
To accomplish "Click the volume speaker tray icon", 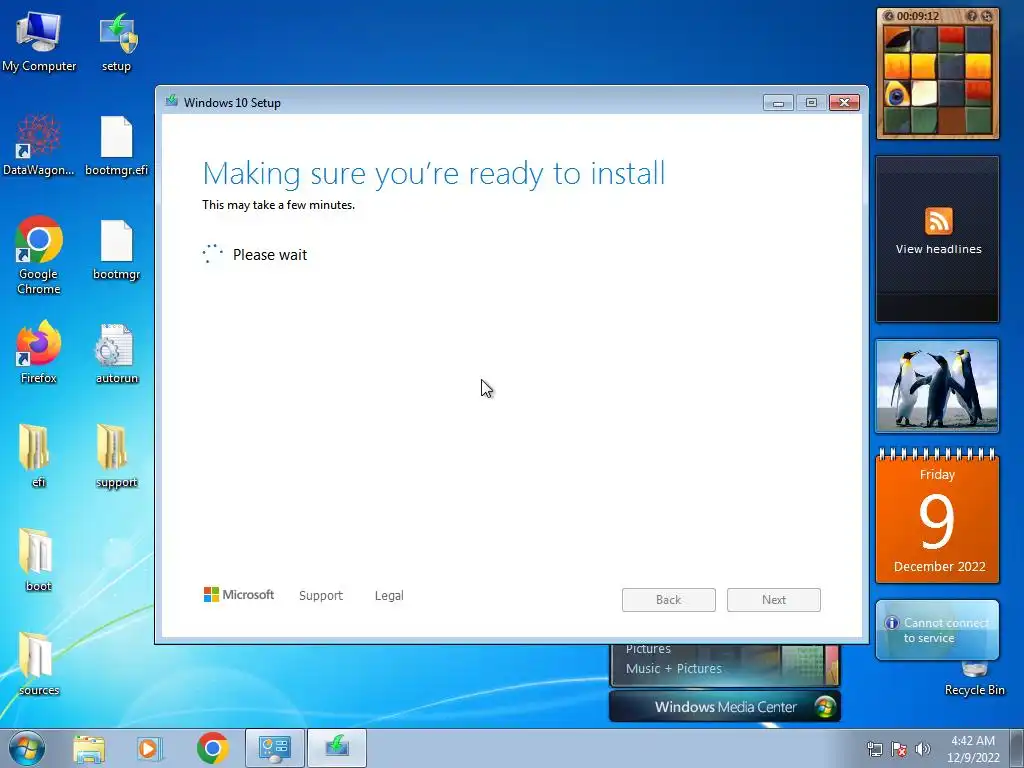I will click(923, 749).
